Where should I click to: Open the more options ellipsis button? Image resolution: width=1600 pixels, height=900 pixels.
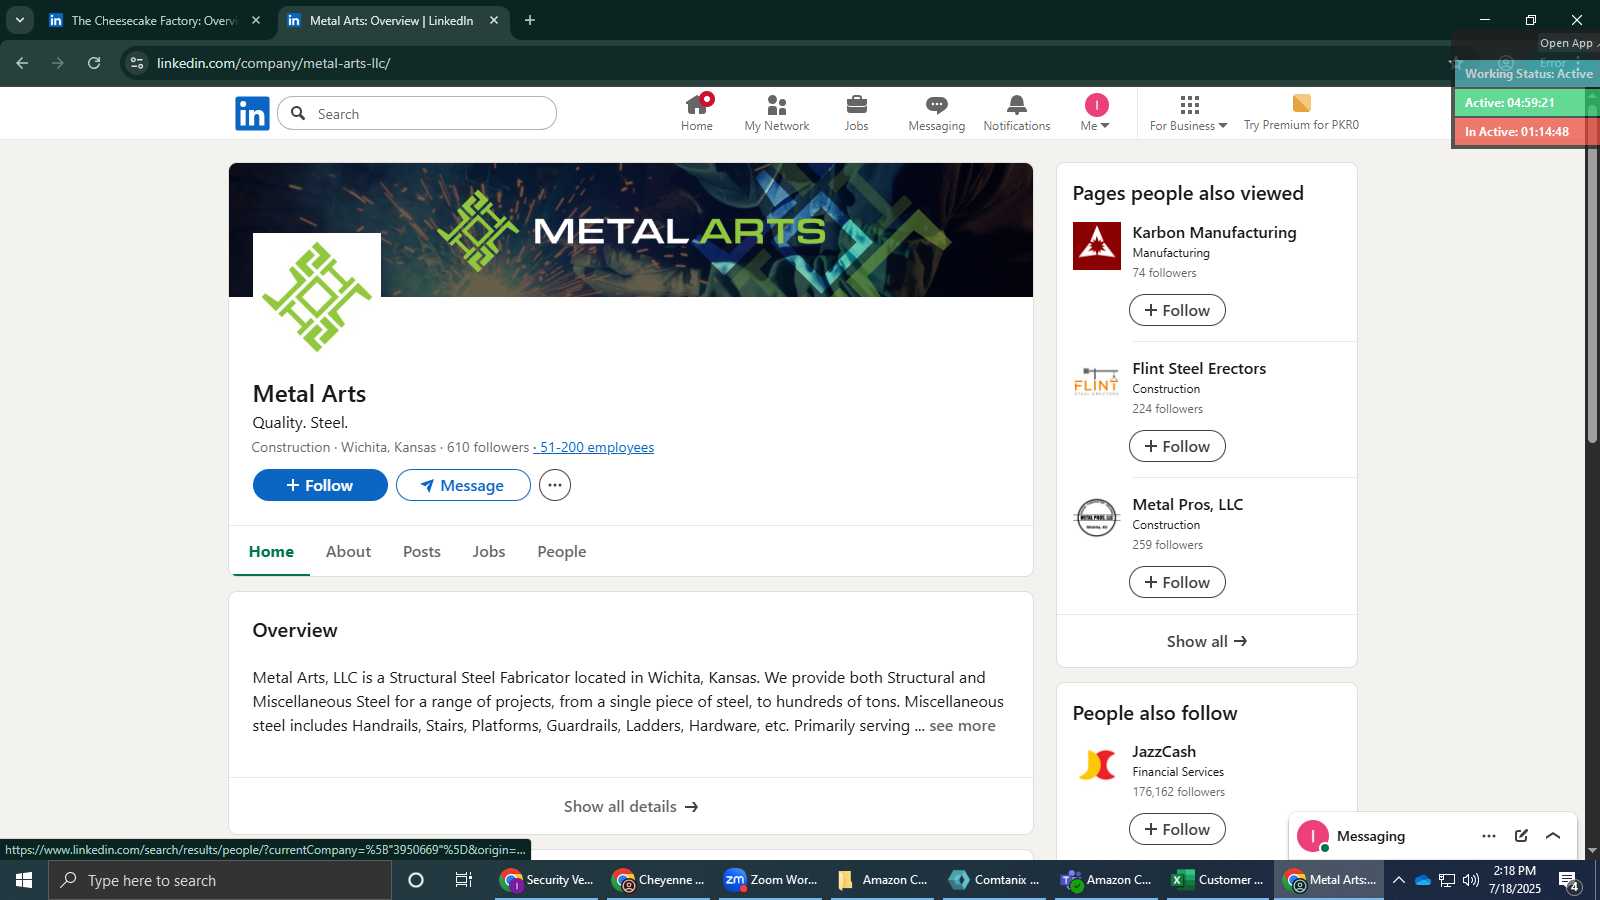pos(555,485)
